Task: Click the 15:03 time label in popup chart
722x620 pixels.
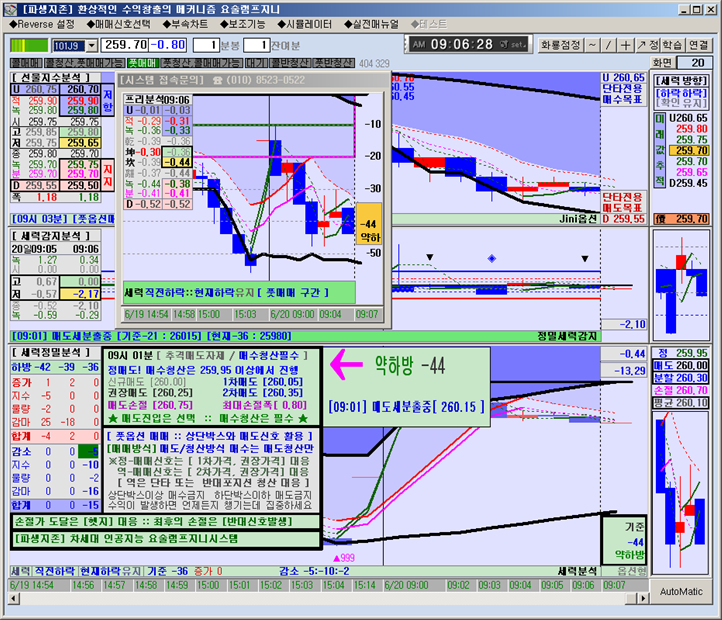Action: (x=245, y=315)
